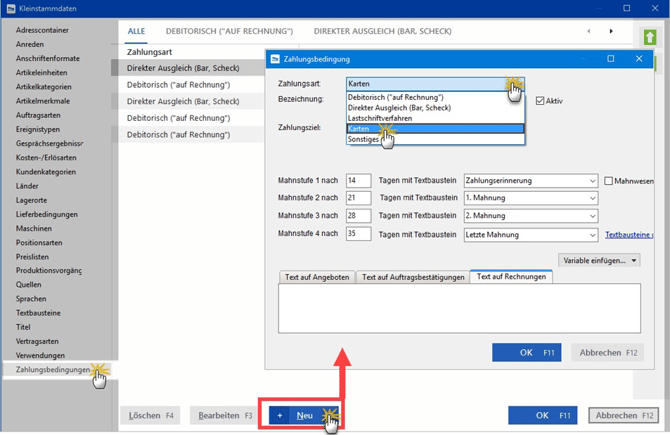Expand the Zahlungserinnerung text block dropdown
670x435 pixels.
592,181
